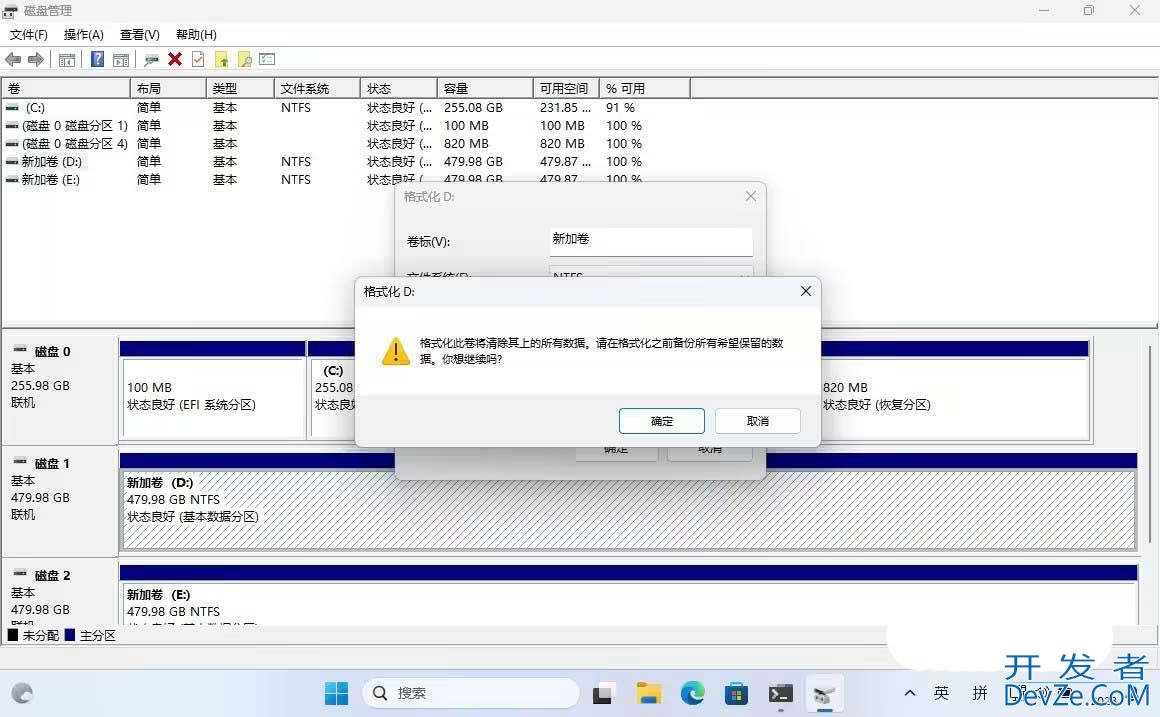Confirm formatting with the 确定 button
The height and width of the screenshot is (717, 1160).
click(x=661, y=421)
